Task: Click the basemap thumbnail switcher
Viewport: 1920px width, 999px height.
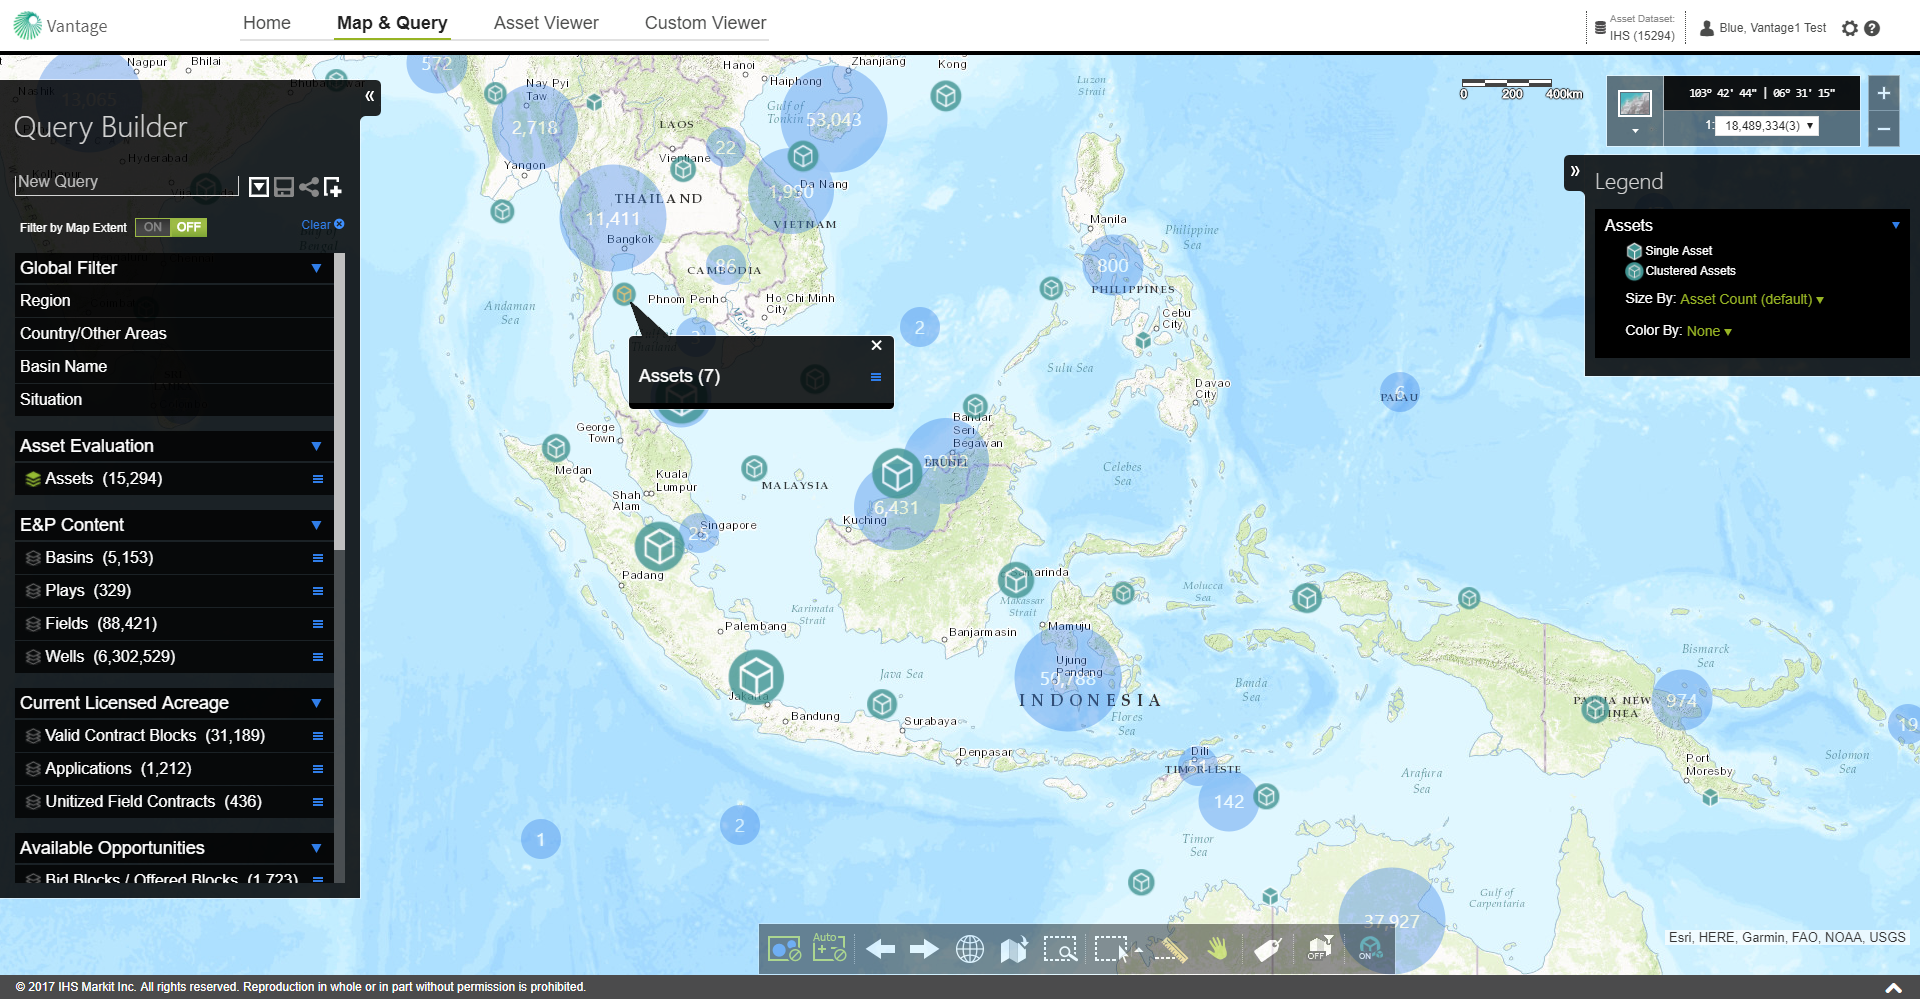Action: [1634, 104]
